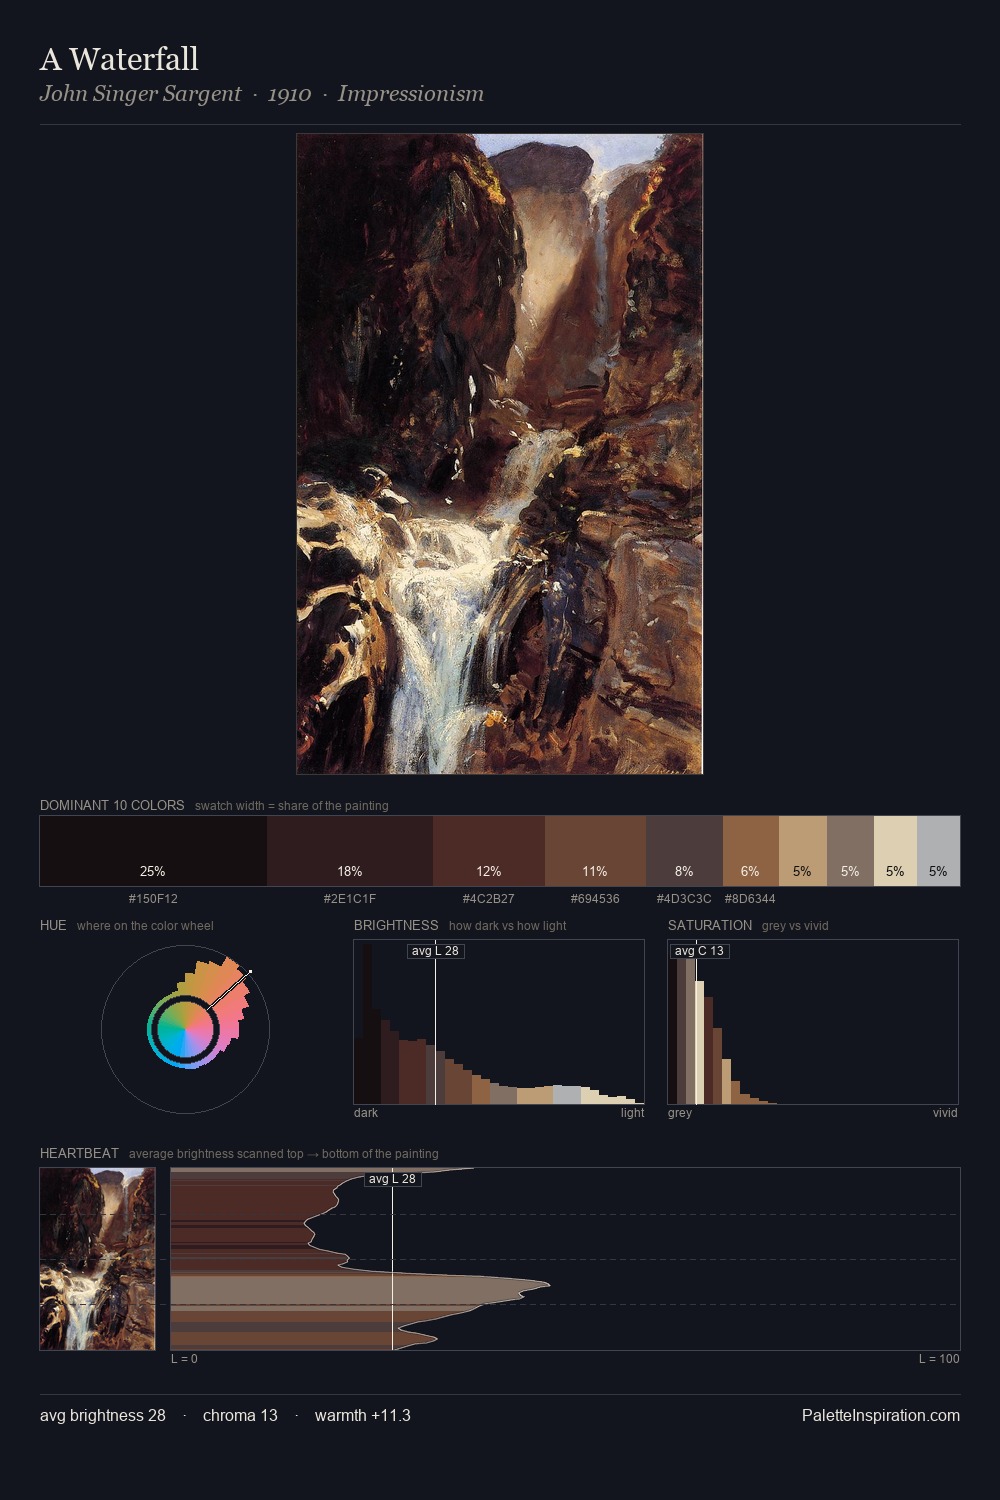Pick the 12% reddish-brown swatch
The image size is (1000, 1500).
pyautogui.click(x=489, y=851)
